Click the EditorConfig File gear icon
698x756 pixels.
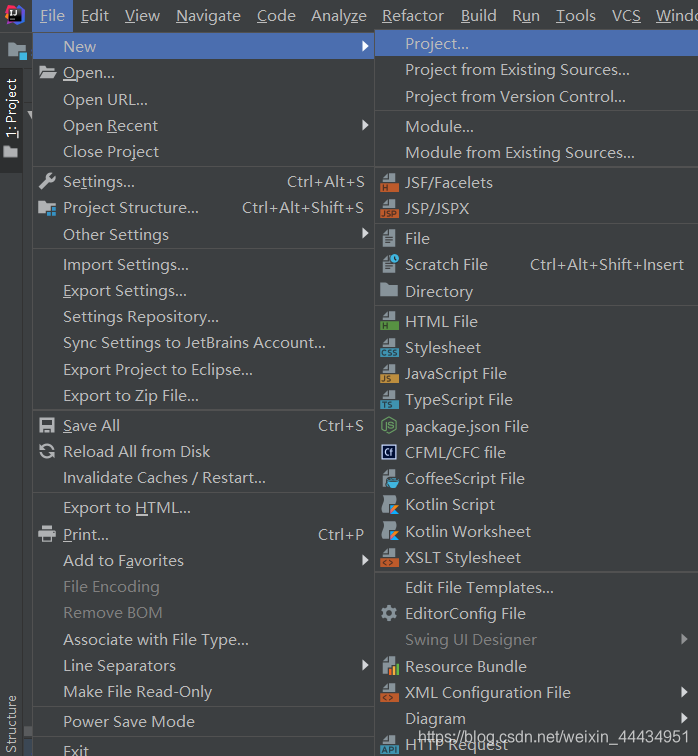click(389, 613)
